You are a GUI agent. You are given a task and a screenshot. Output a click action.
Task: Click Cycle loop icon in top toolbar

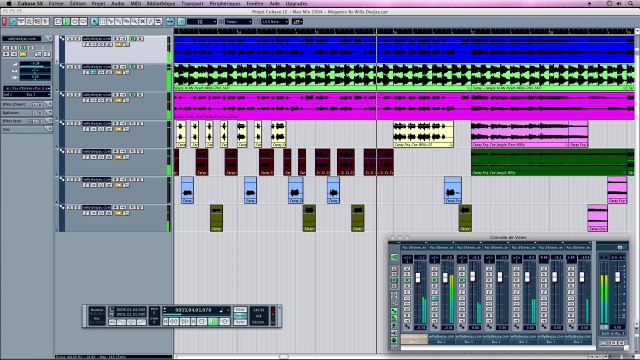point(83,21)
